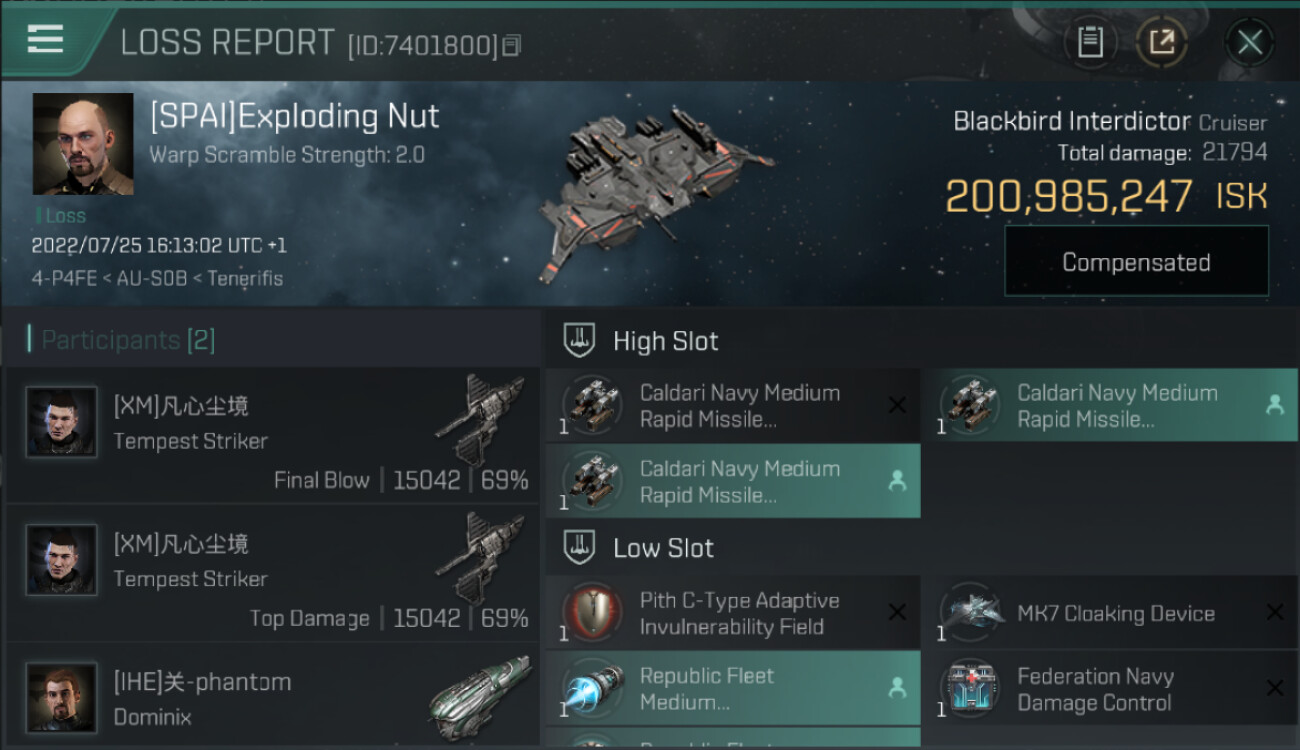
Task: Click the Compensated button
Action: tap(1136, 262)
